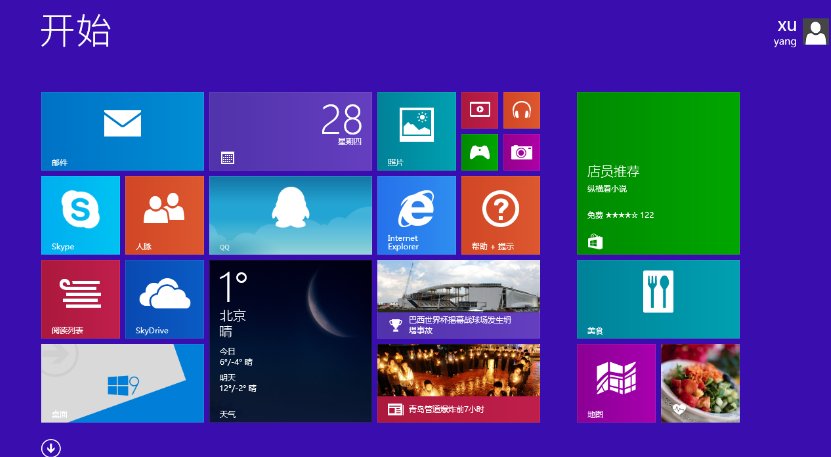831x457 pixels.
Task: Launch the QQ penguin tile
Action: click(290, 215)
